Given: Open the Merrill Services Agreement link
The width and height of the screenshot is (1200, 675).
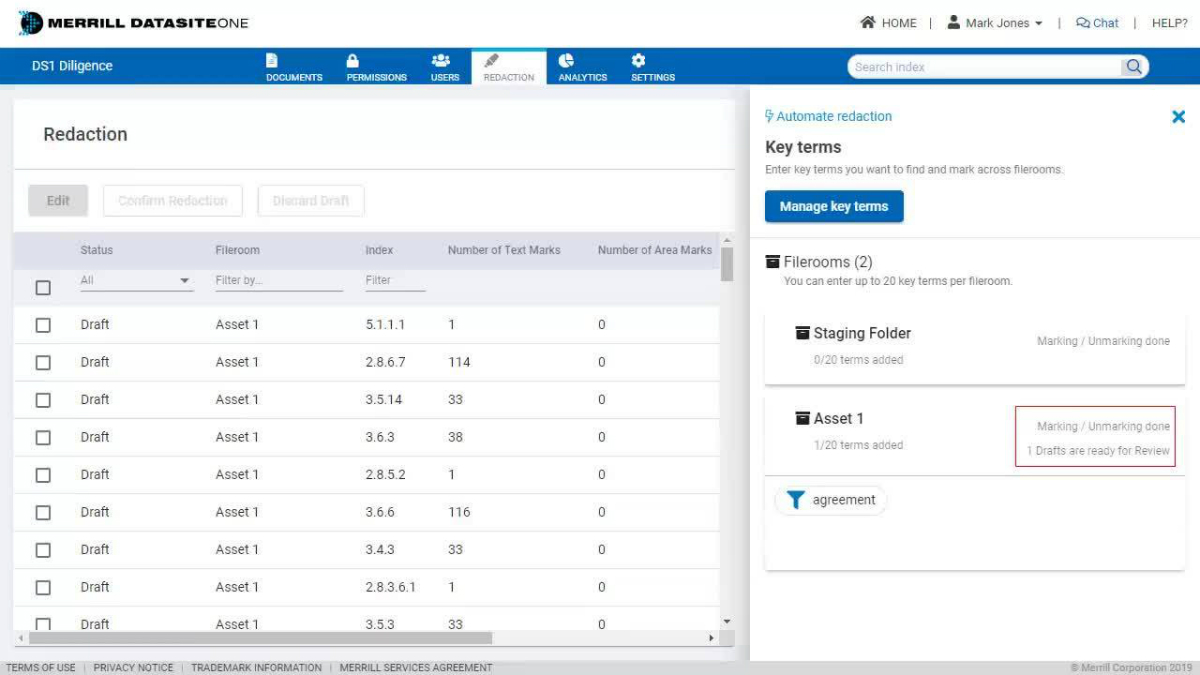Looking at the screenshot, I should click(x=416, y=667).
